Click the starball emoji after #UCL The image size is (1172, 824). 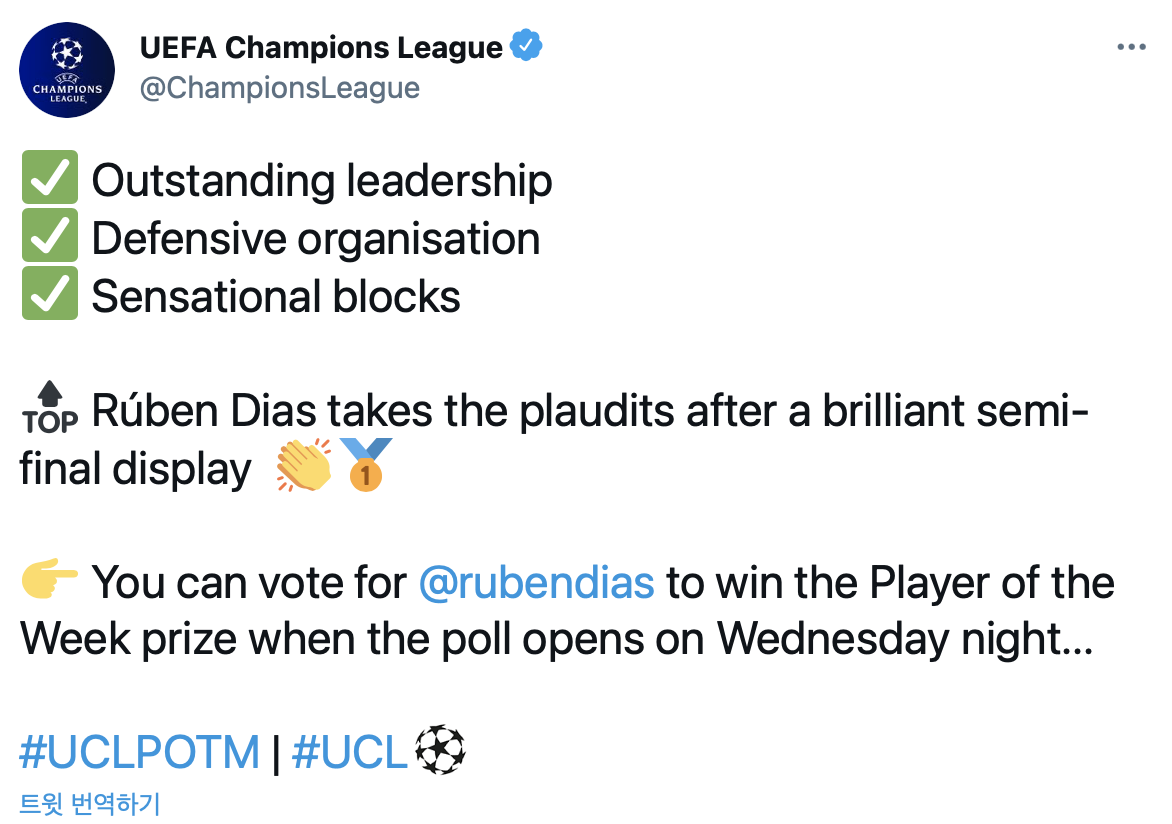(x=440, y=751)
